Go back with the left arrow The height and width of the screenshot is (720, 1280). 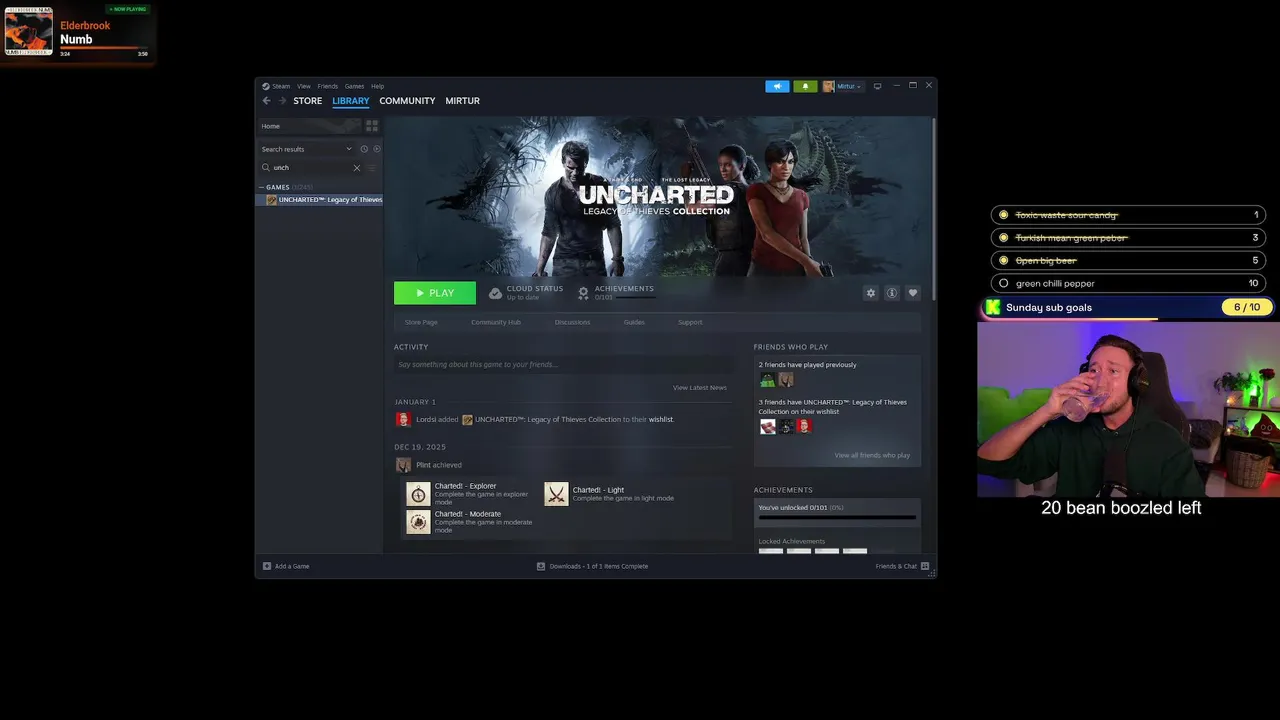[x=266, y=101]
